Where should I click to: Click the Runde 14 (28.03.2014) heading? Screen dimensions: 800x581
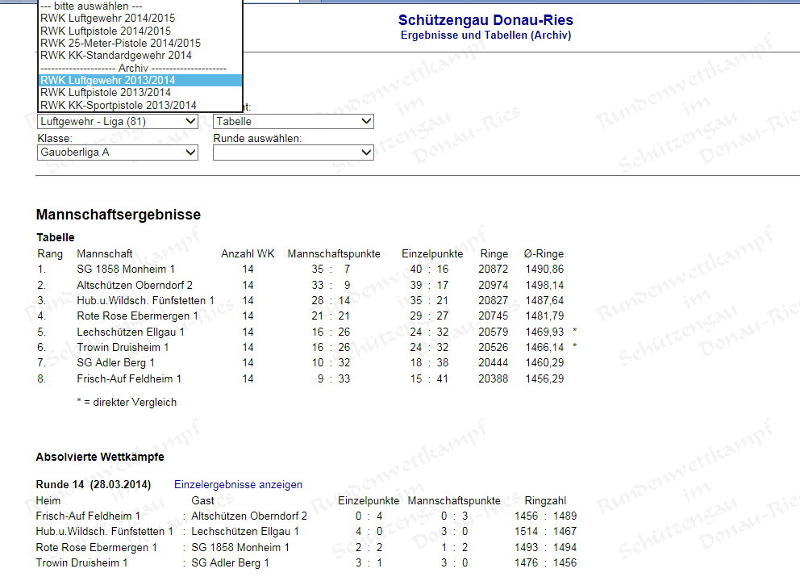click(x=93, y=485)
